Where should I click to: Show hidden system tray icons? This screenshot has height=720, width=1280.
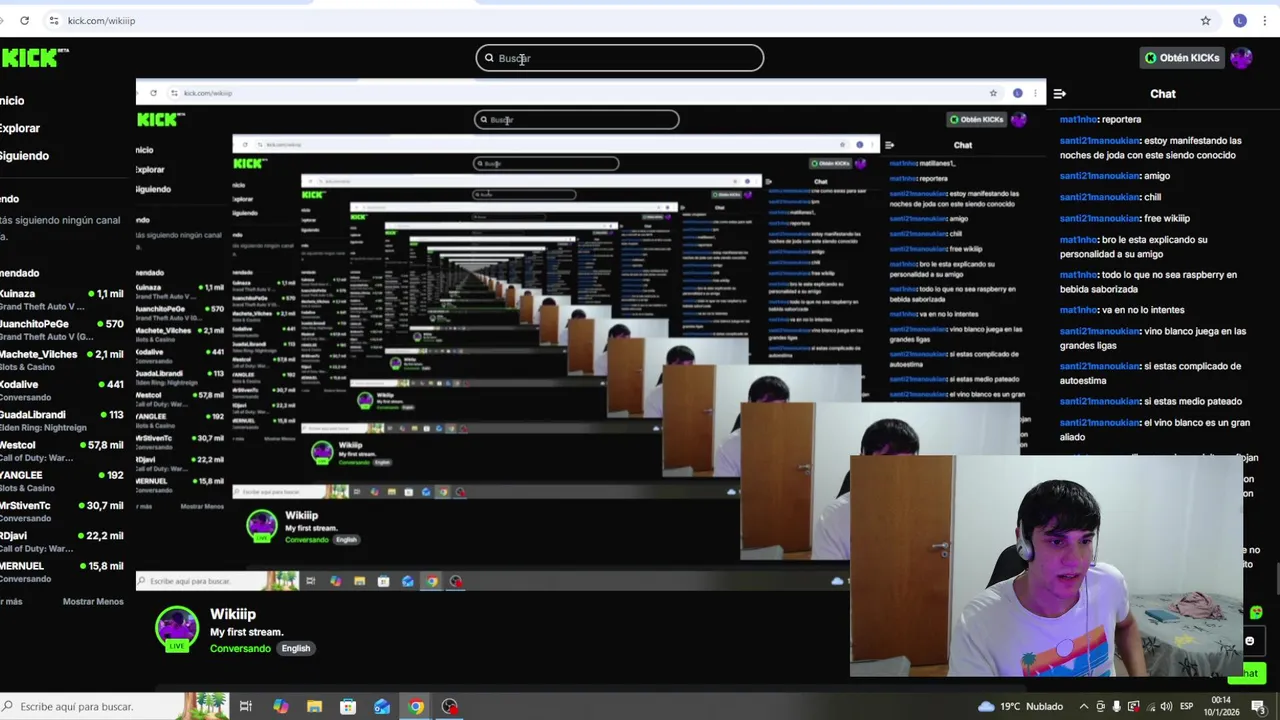point(1083,707)
